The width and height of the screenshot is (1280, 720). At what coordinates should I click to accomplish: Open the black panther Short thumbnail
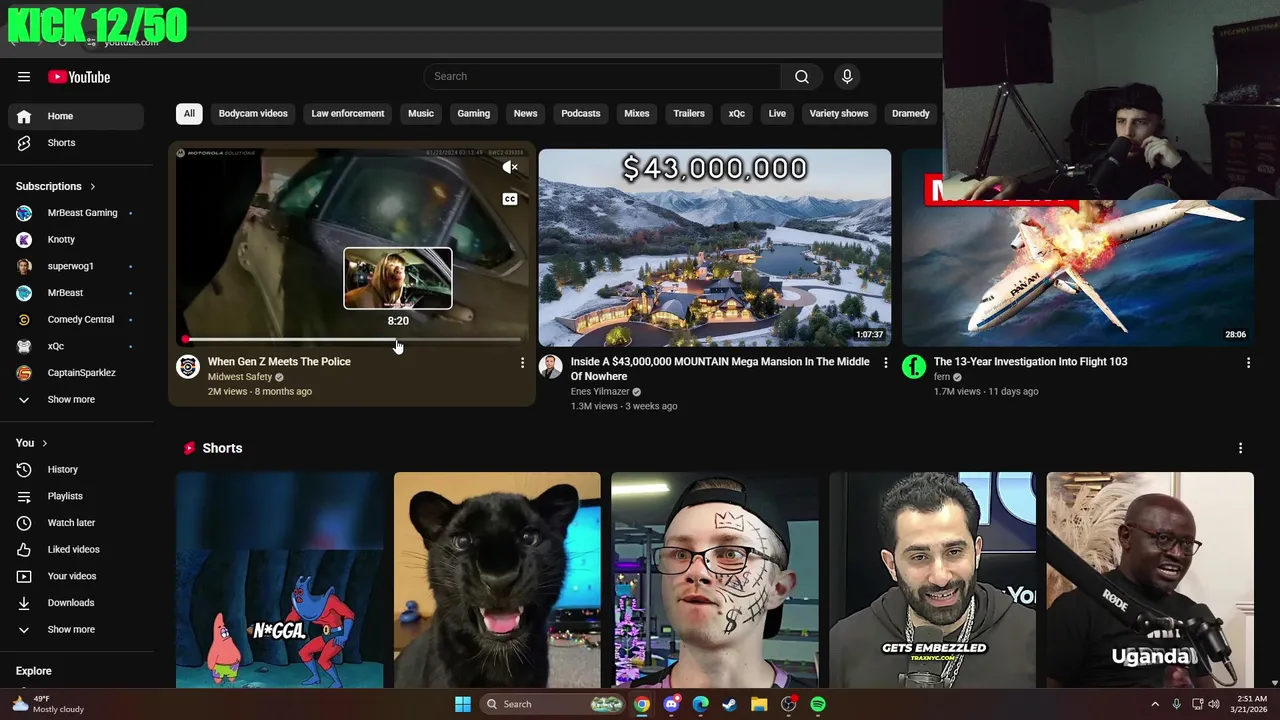497,580
